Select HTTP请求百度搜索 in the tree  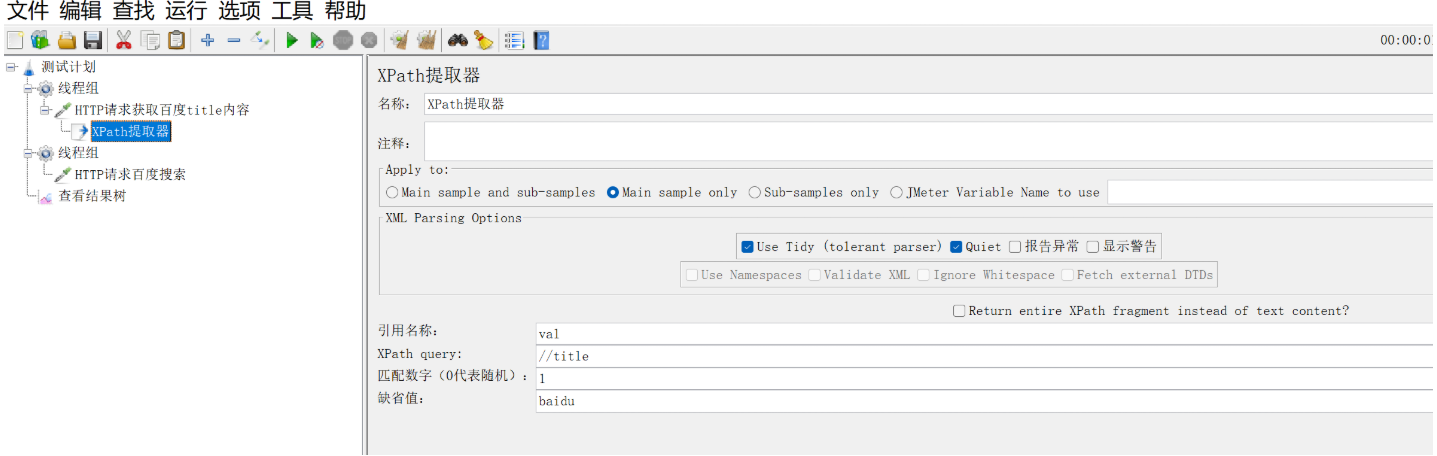point(130,174)
